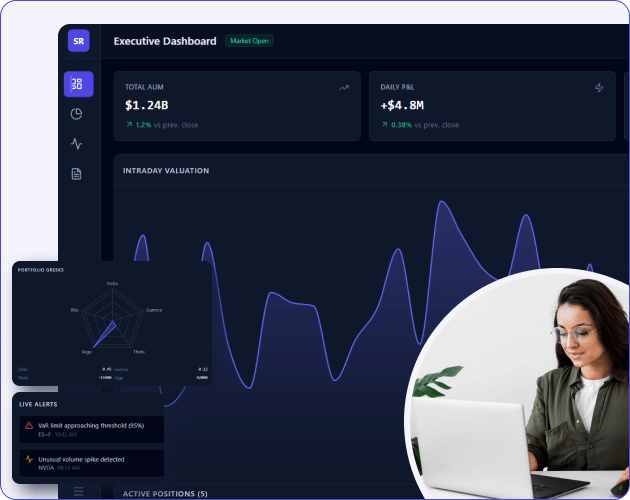Click the hamburger menu icon at sidebar bottom
The image size is (630, 500).
(79, 491)
